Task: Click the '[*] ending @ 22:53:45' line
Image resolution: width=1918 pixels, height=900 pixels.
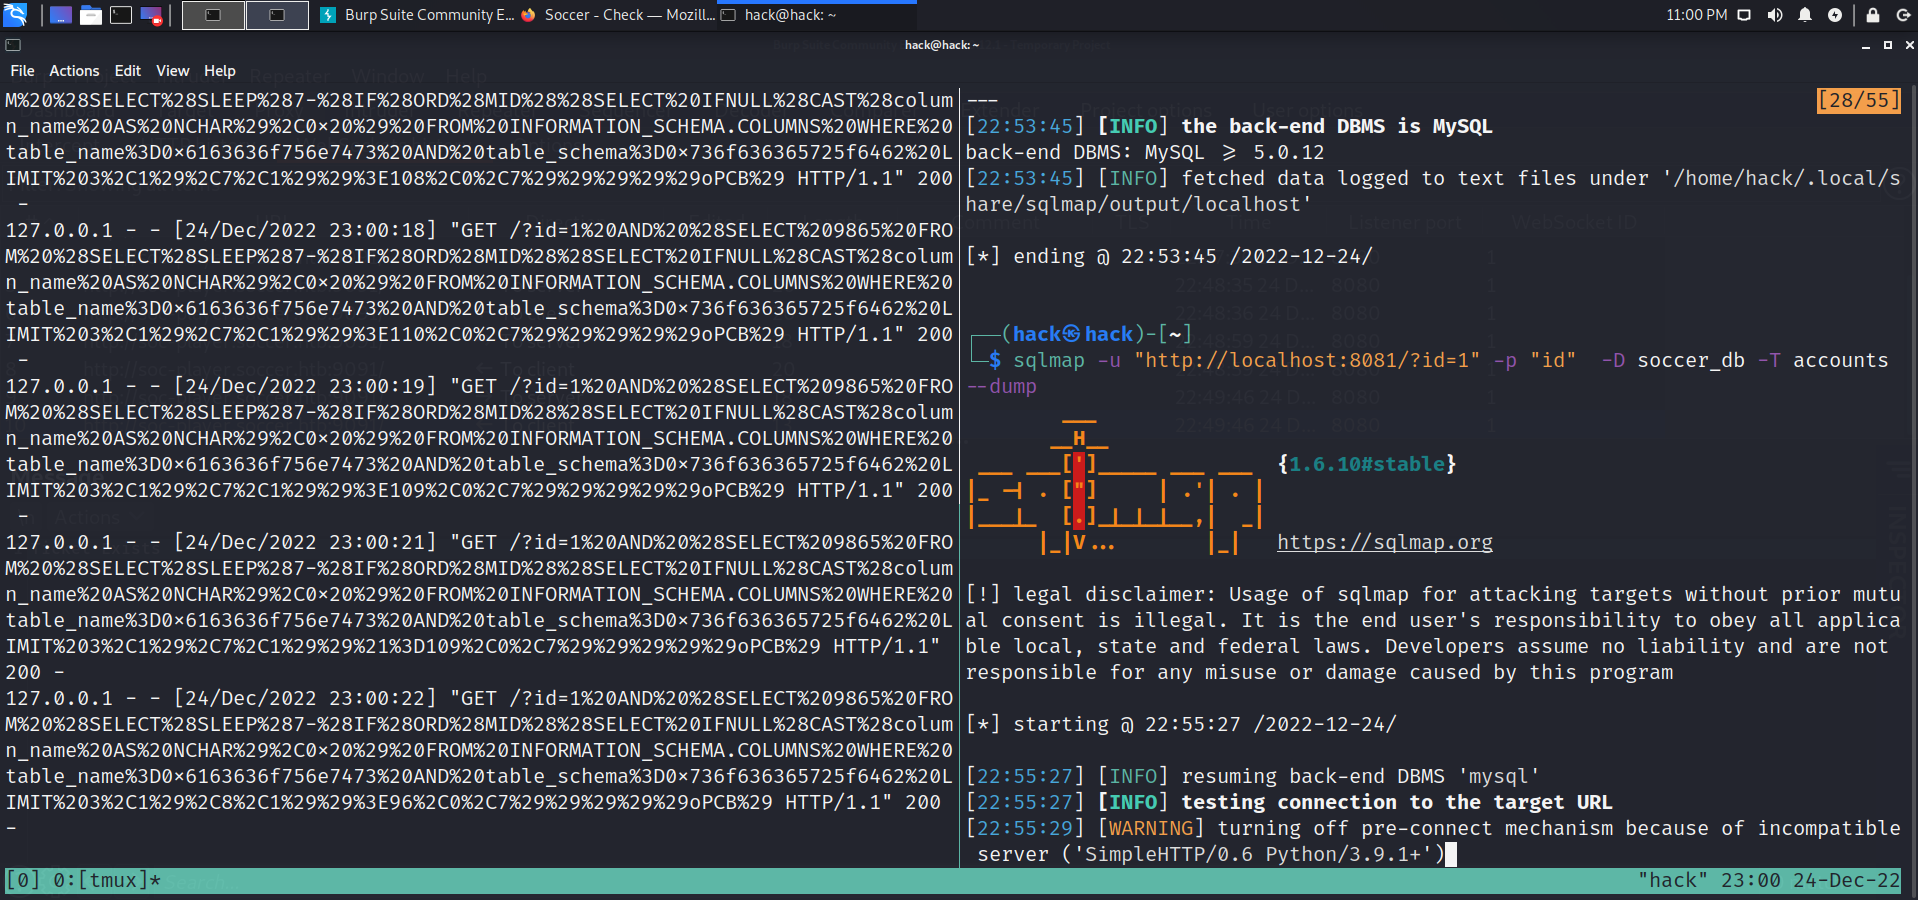Action: tap(1169, 256)
